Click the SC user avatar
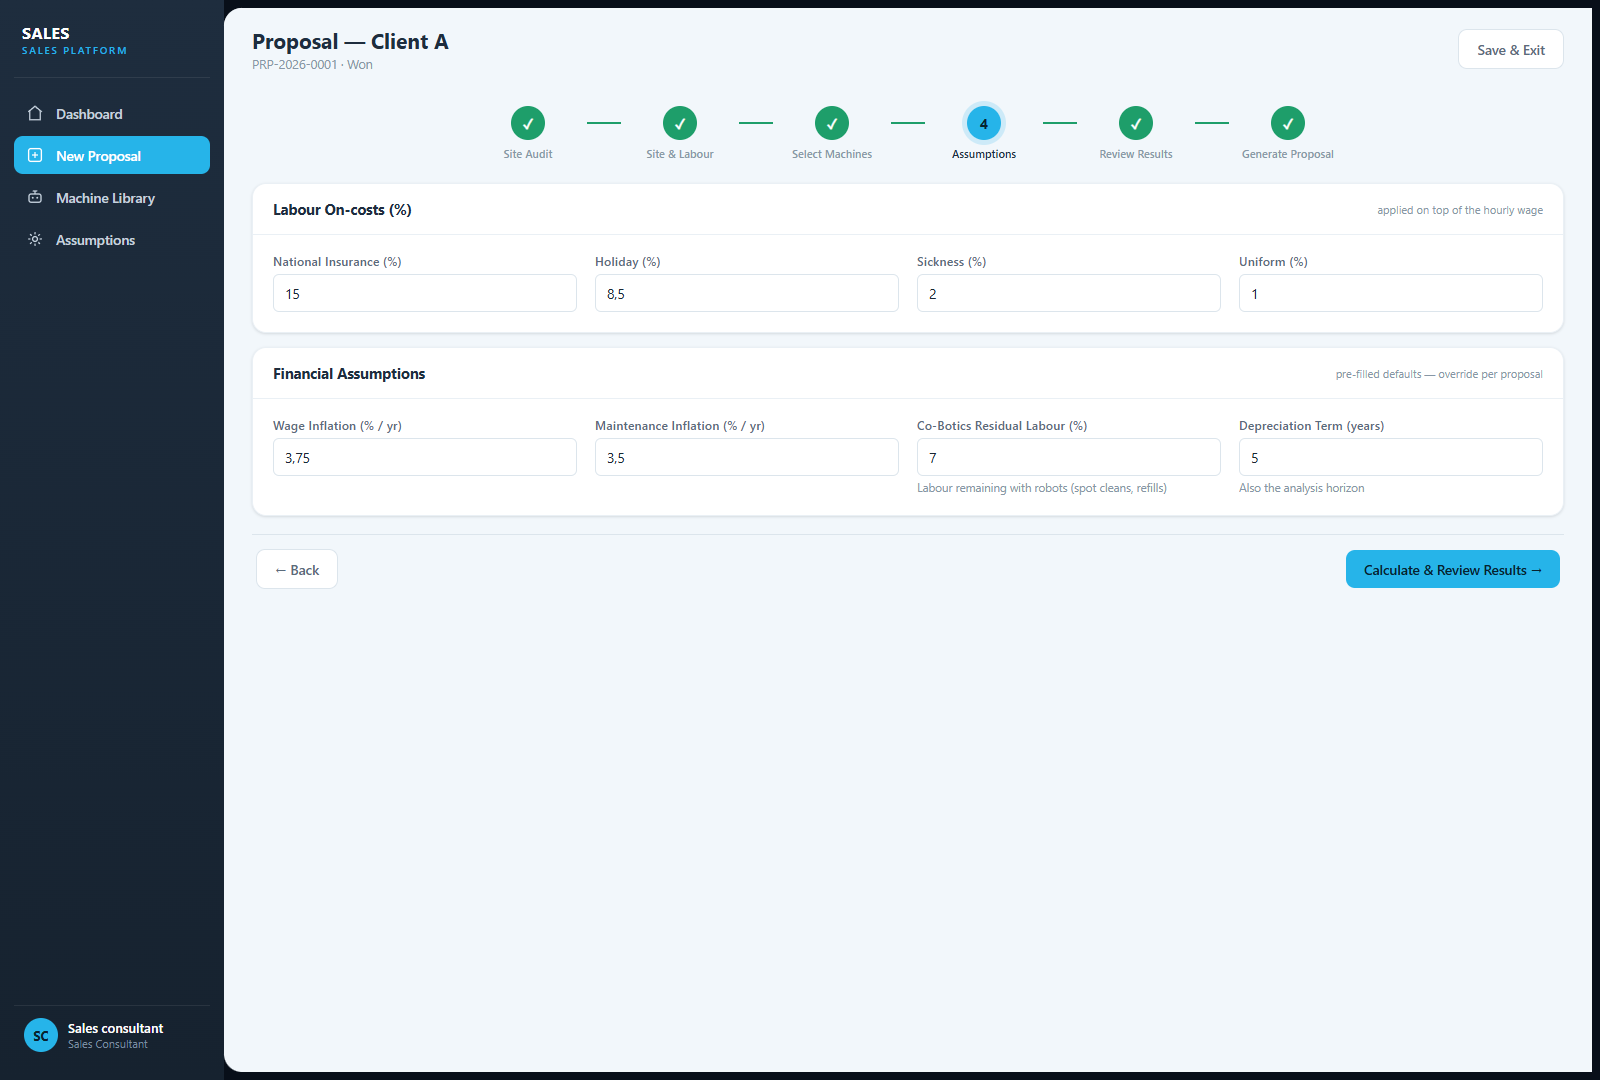Viewport: 1600px width, 1080px height. 41,1036
